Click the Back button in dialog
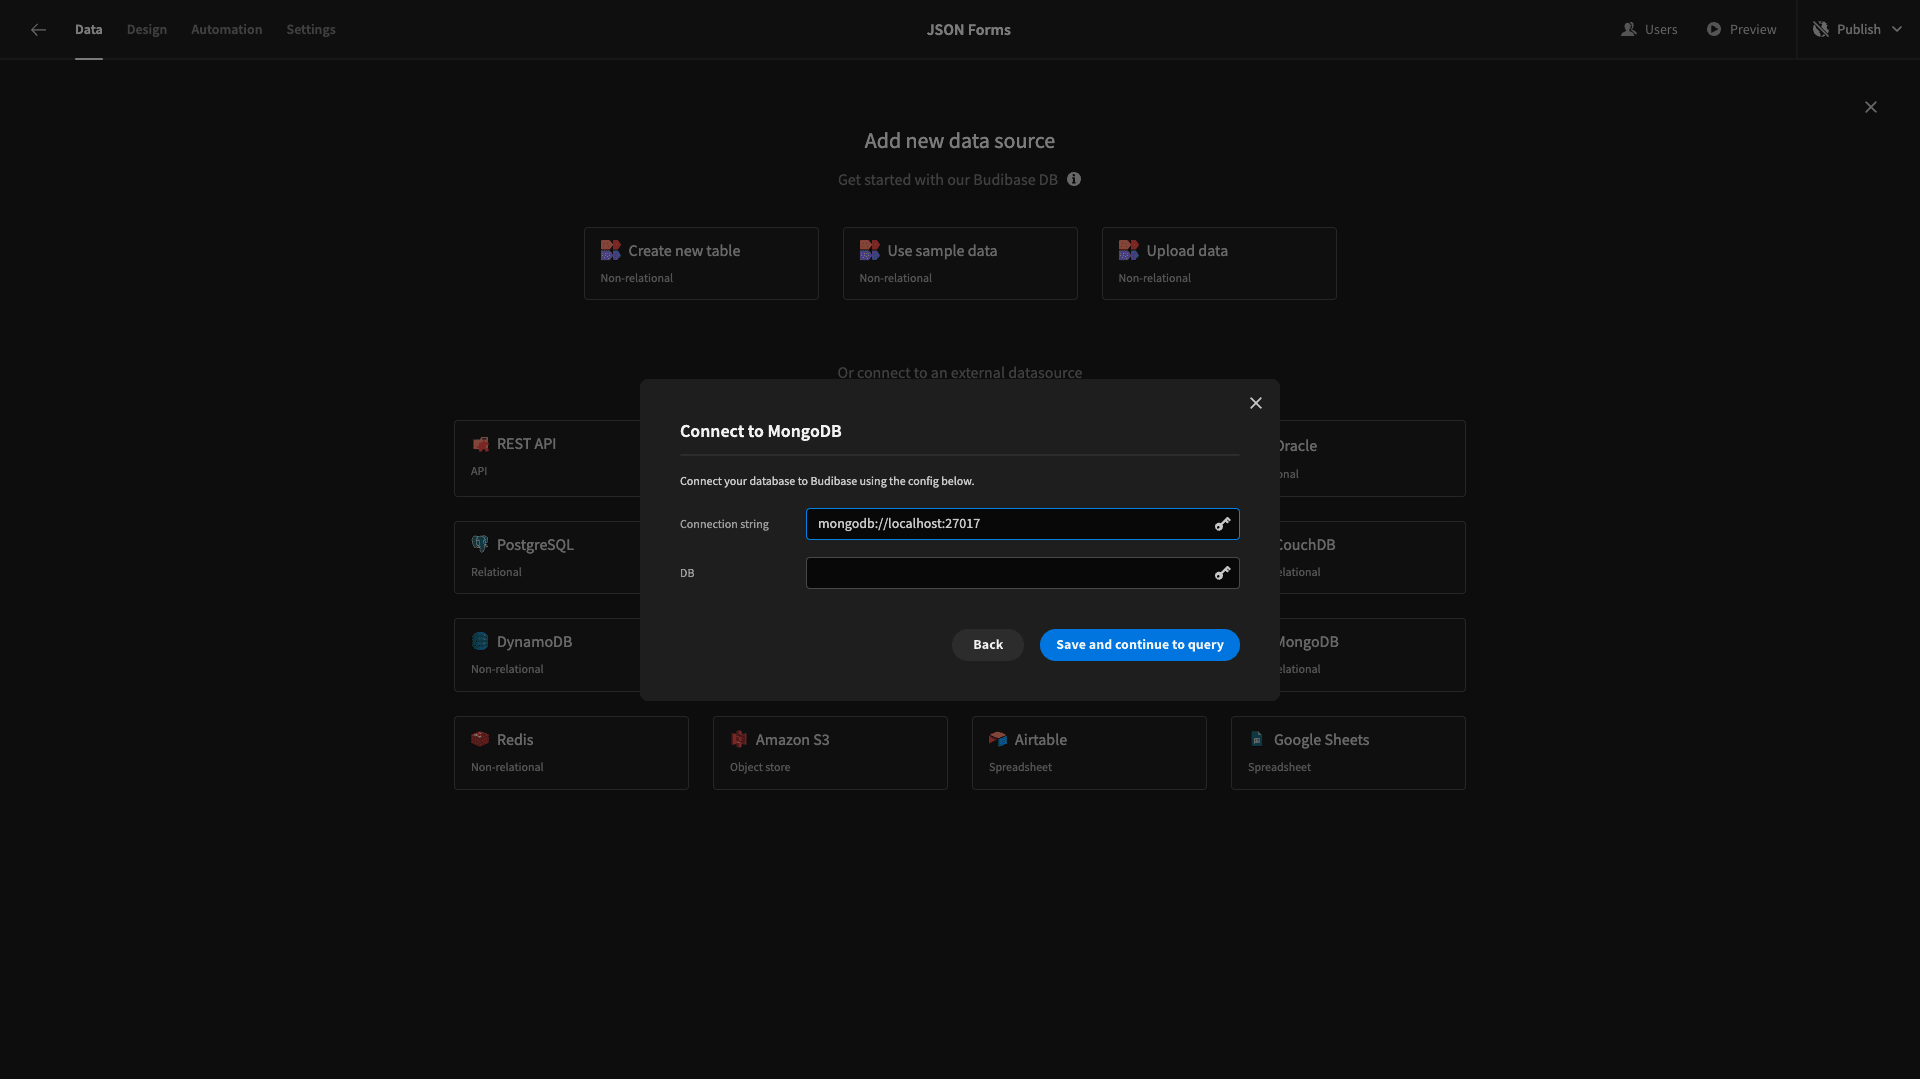 pyautogui.click(x=988, y=645)
